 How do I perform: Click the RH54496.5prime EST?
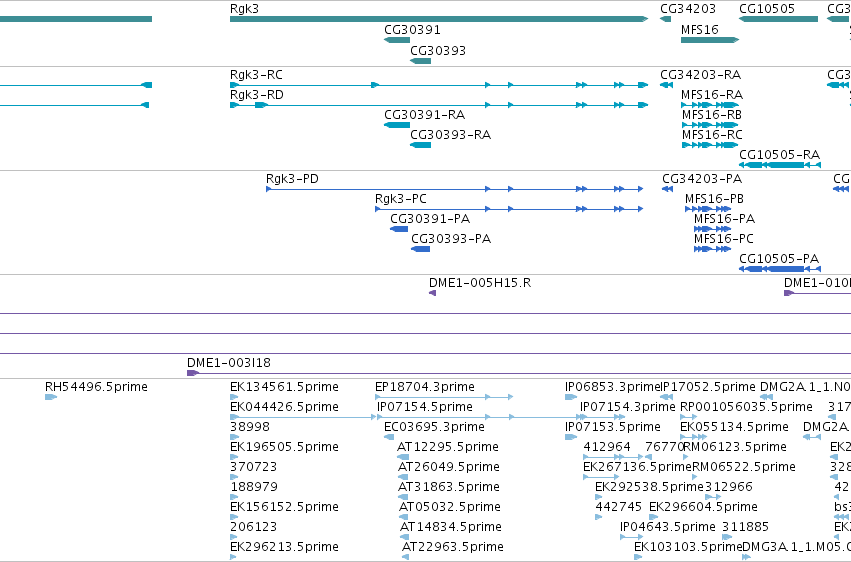click(51, 398)
